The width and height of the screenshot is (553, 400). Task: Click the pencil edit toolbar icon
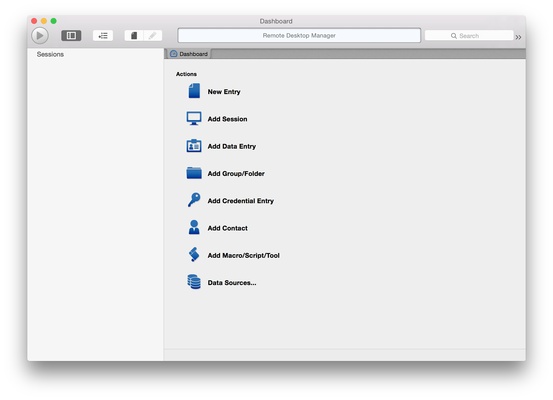click(x=153, y=36)
